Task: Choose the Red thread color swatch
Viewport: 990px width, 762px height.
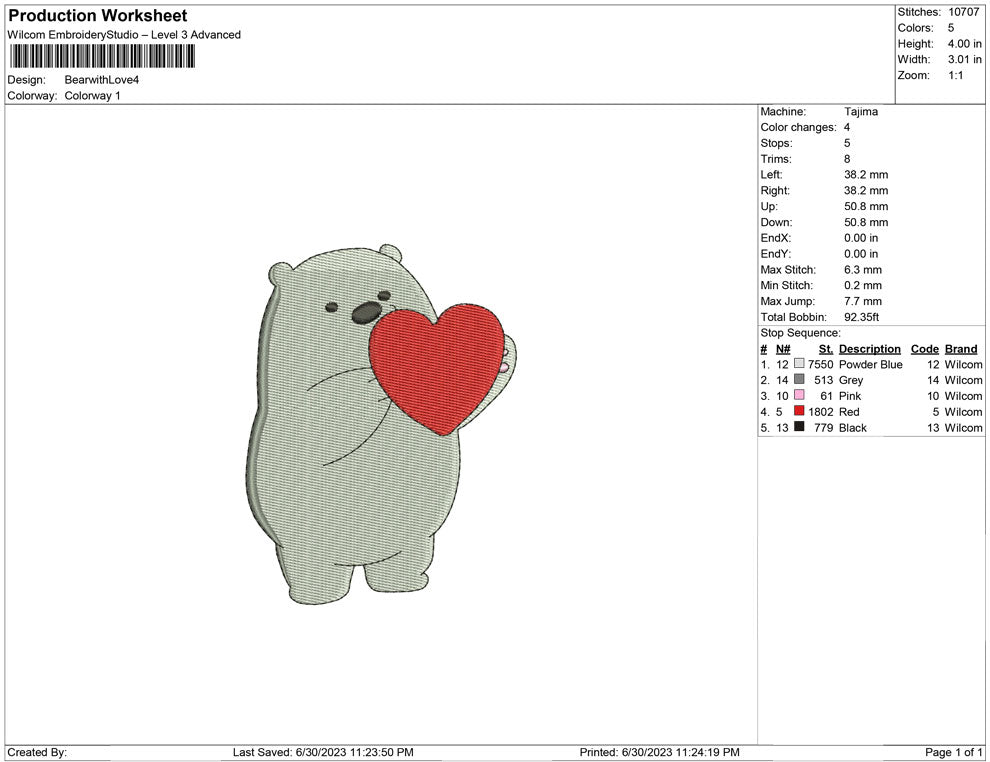Action: coord(799,412)
